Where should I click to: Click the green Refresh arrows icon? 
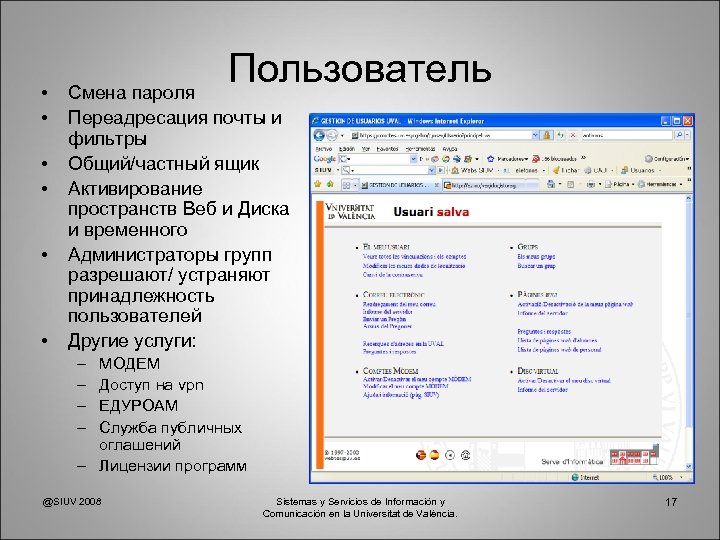[561, 135]
